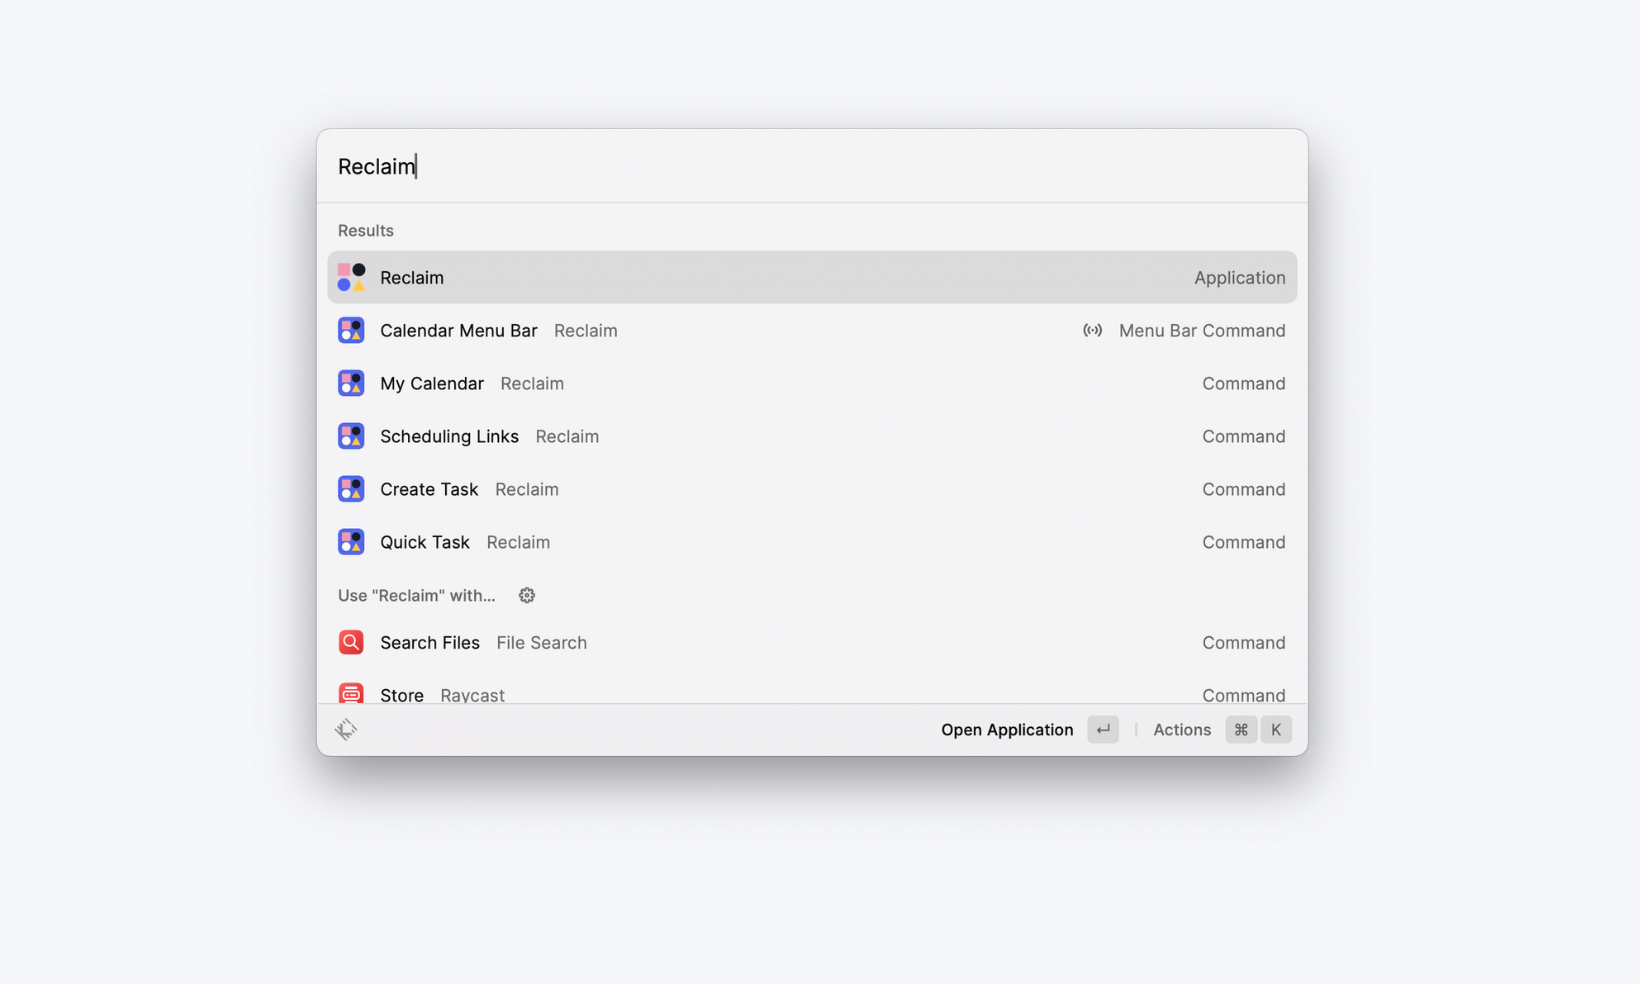Click the Scheduling Links row icon
The image size is (1640, 984).
point(351,436)
